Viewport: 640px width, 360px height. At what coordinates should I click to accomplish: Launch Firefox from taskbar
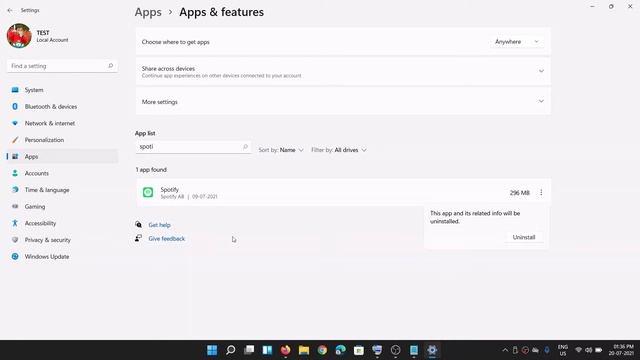click(286, 350)
